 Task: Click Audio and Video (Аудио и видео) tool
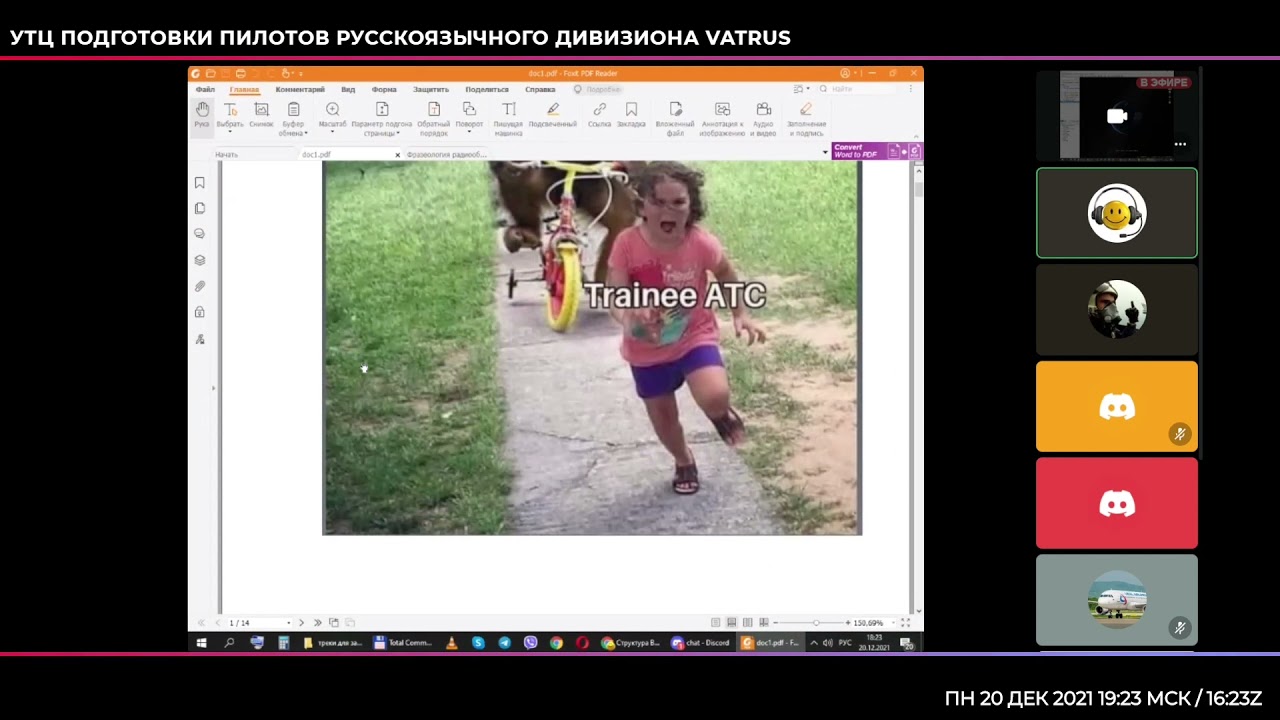pos(763,118)
